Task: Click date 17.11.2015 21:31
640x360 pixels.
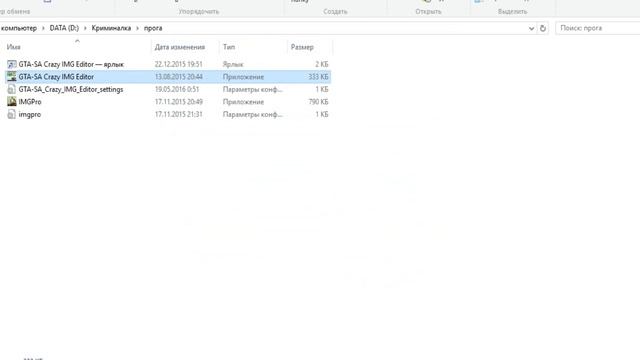Action: [178, 114]
